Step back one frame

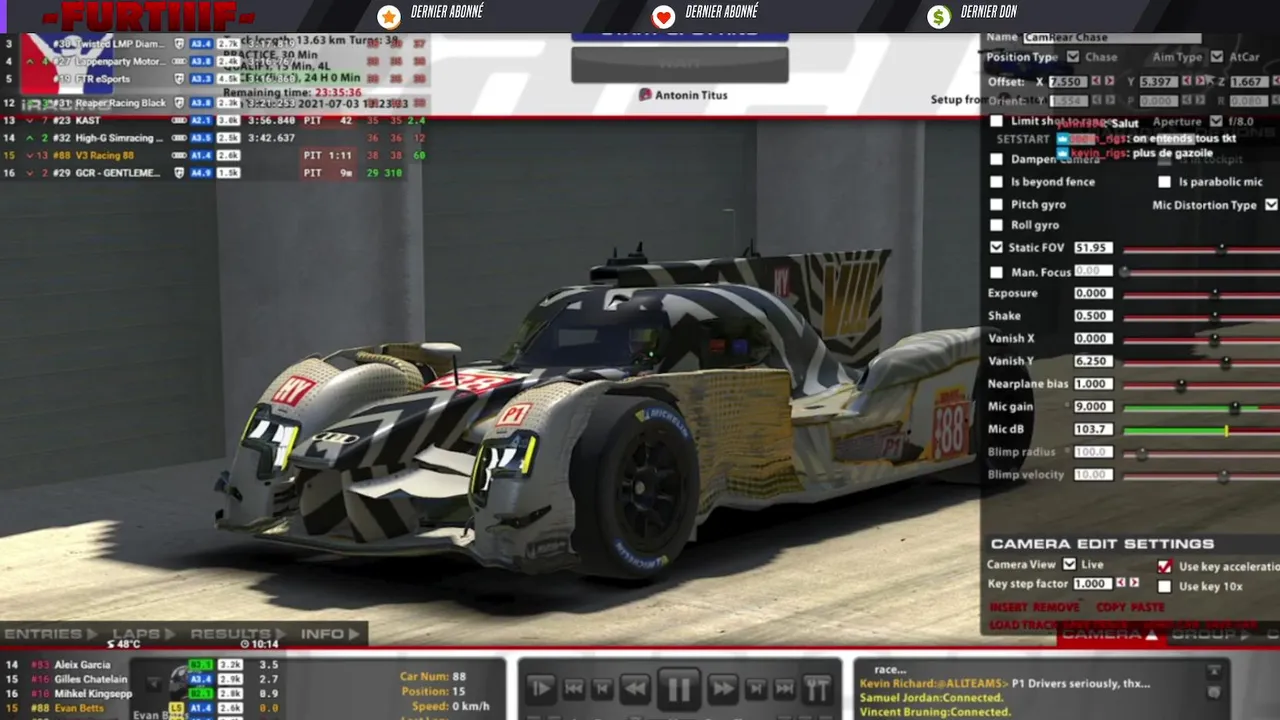click(603, 688)
